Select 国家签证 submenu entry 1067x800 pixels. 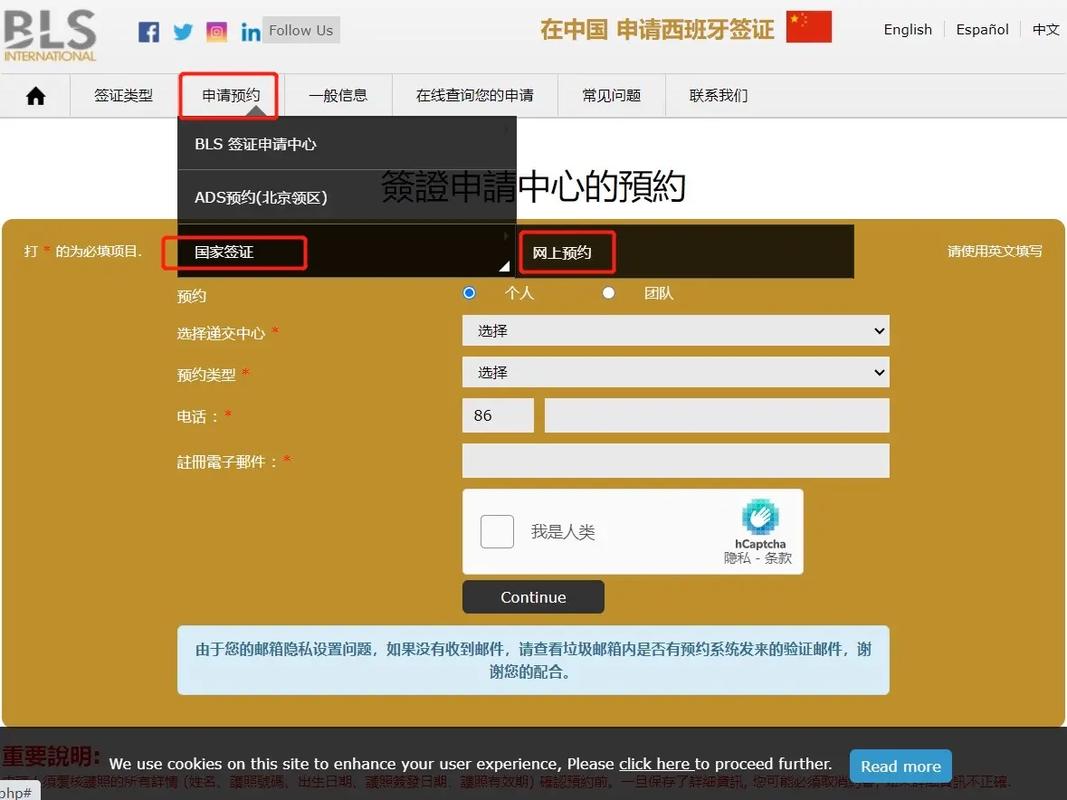[x=347, y=252]
